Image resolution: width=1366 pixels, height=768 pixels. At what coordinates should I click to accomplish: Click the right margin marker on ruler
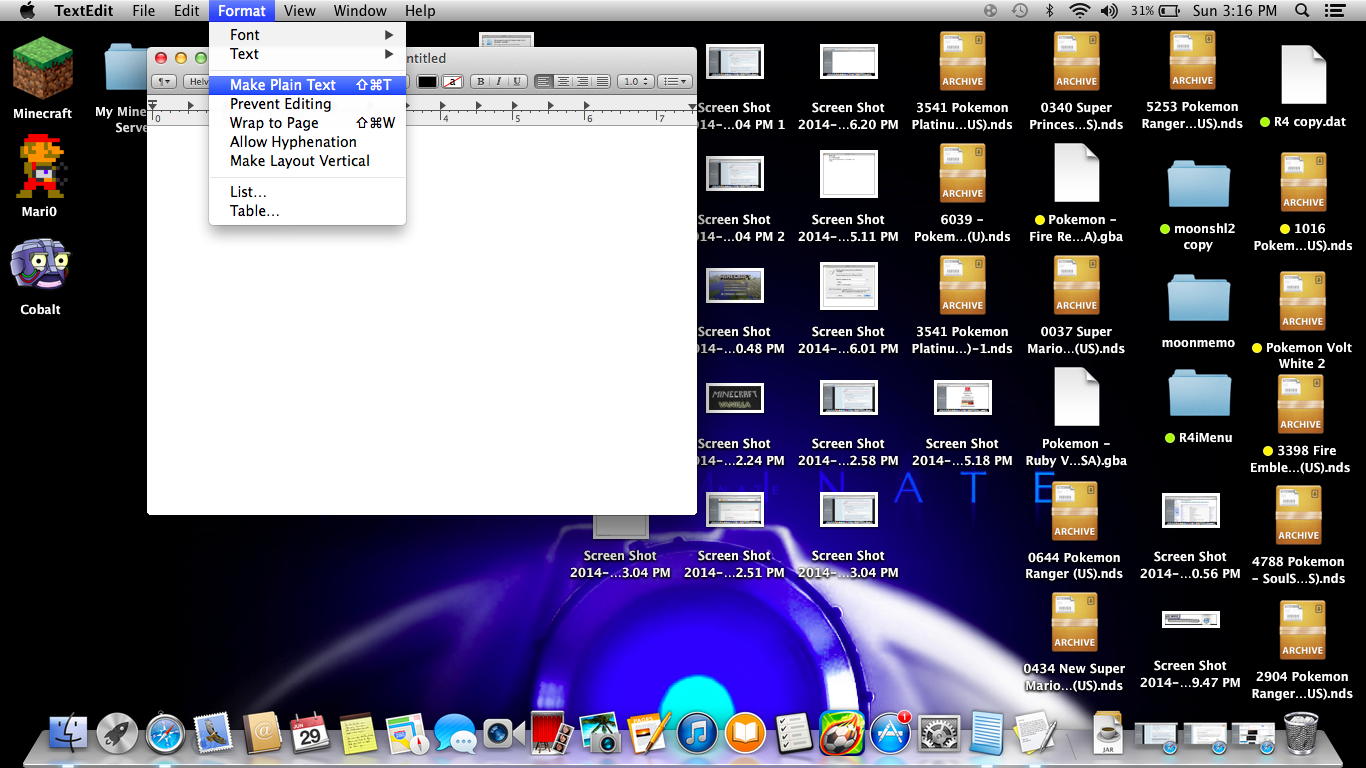click(x=692, y=106)
